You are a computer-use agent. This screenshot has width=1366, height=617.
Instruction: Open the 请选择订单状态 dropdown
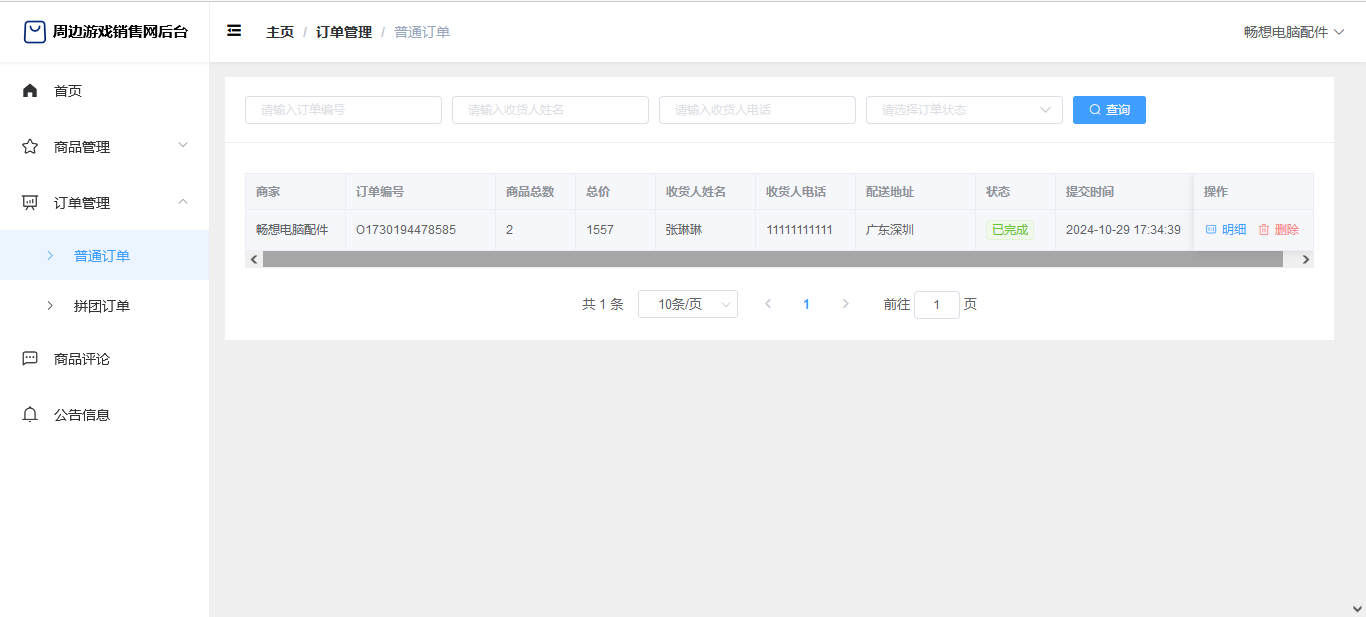[963, 110]
